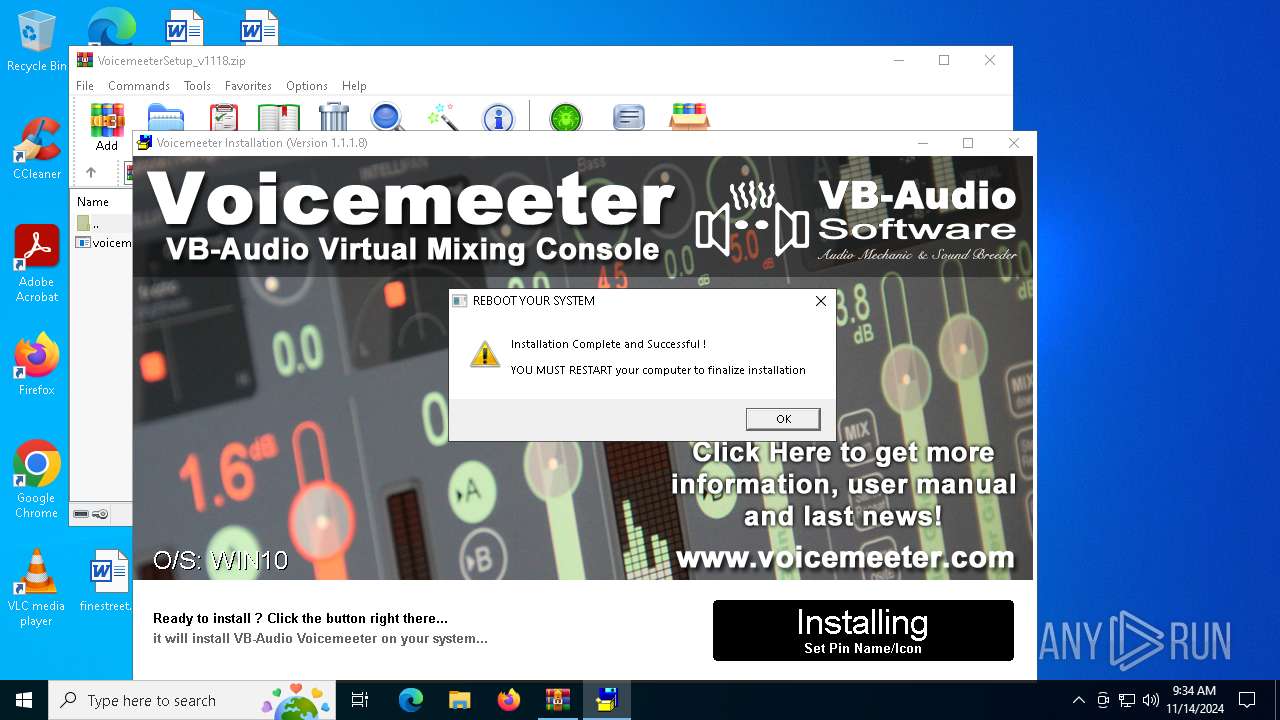The image size is (1280, 720).
Task: Select the voicemeeter file entry in WinRAR
Action: (104, 242)
